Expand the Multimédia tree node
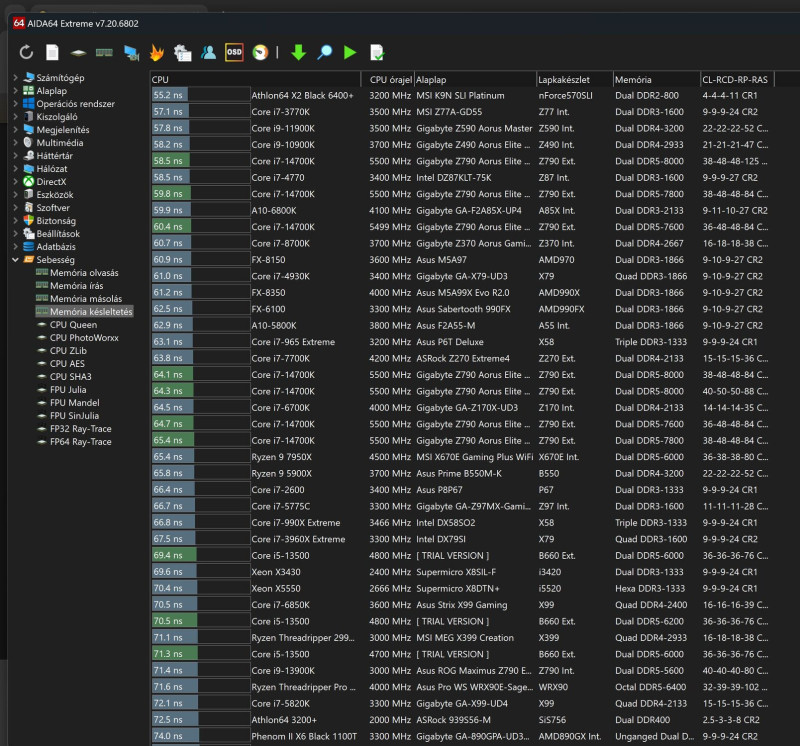Viewport: 800px width, 746px height. (15, 143)
